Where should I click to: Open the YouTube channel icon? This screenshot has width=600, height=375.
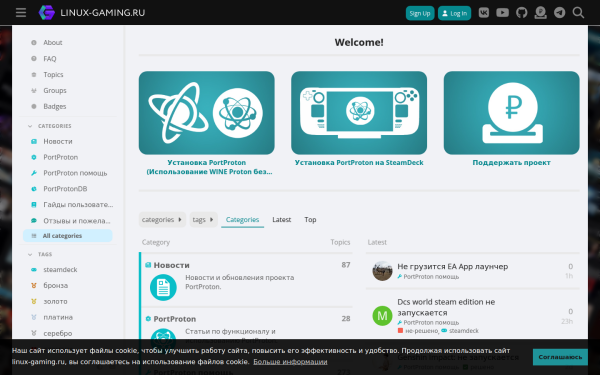[502, 13]
